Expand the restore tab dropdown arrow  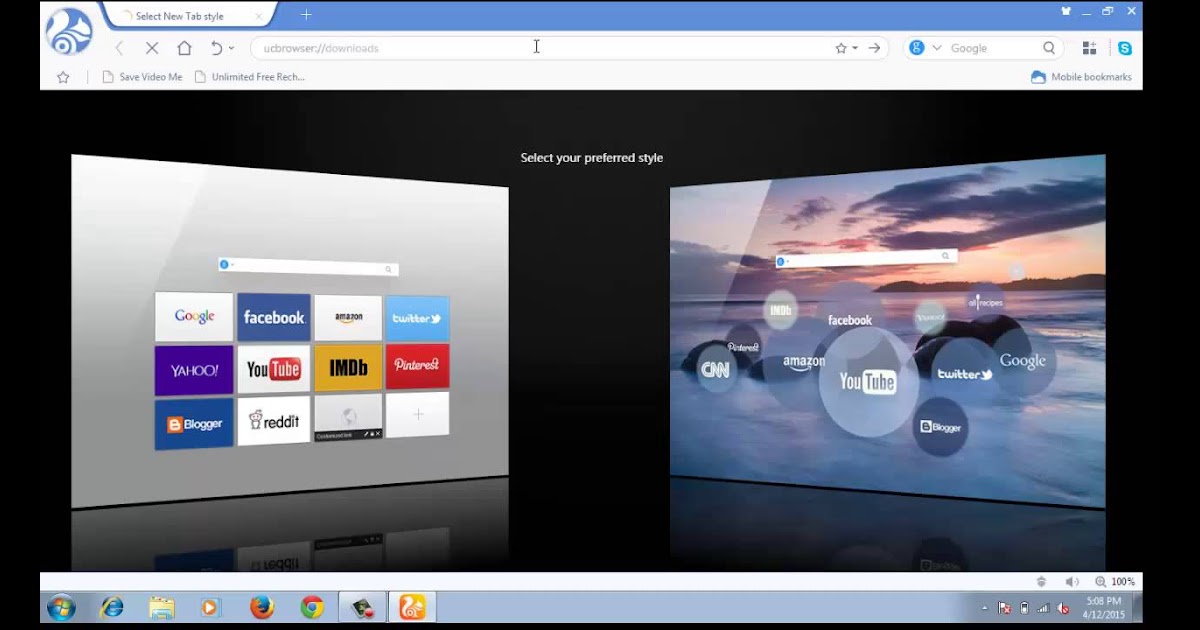click(231, 48)
